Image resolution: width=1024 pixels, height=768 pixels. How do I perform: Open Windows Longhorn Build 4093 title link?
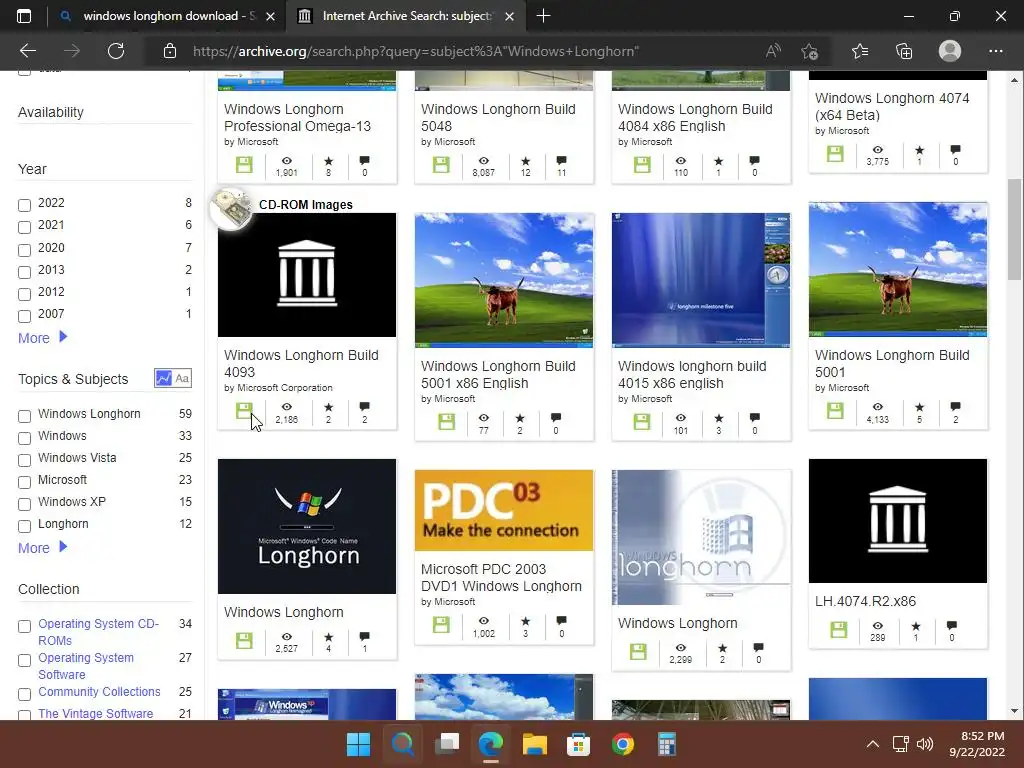click(x=301, y=364)
